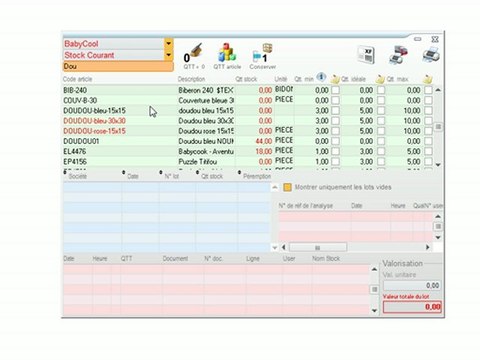The height and width of the screenshot is (360, 480).
Task: Select article DOUDOU-bleu-15x15
Action: [x=248, y=111]
